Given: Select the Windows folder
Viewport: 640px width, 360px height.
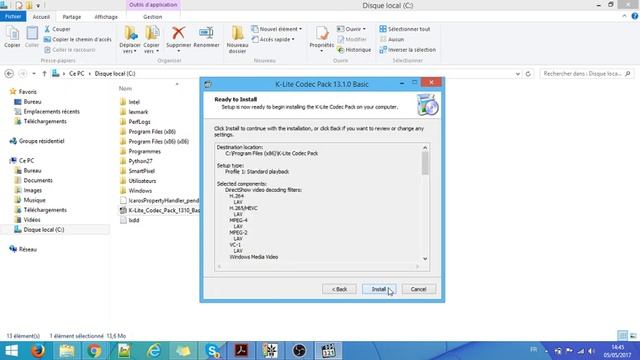Looking at the screenshot, I should pyautogui.click(x=140, y=191).
